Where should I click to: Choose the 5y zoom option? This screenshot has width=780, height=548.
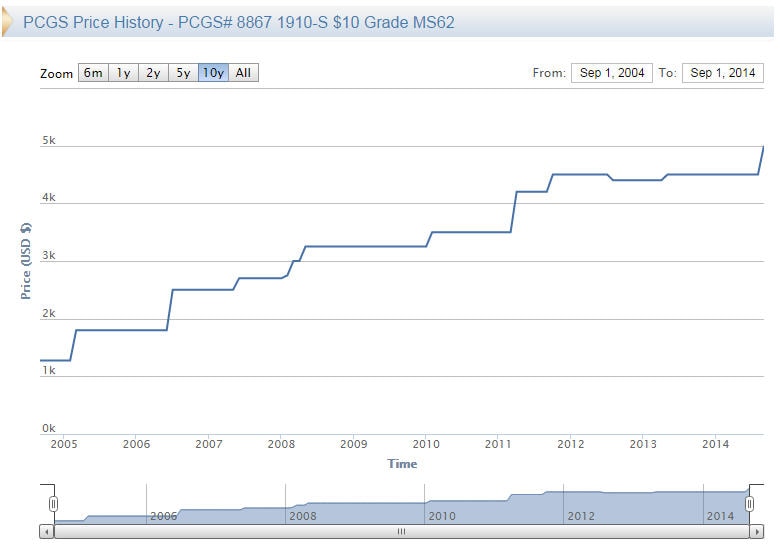(183, 73)
